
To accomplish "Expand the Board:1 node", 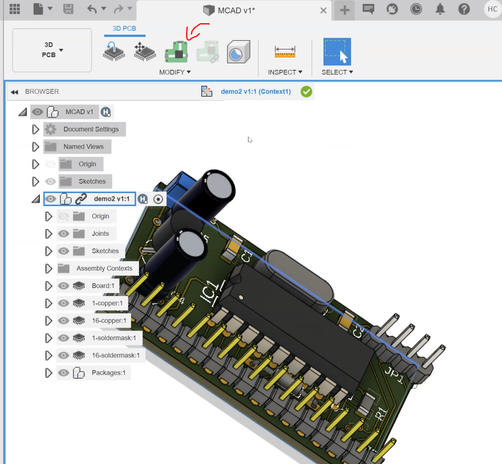I will pyautogui.click(x=48, y=286).
